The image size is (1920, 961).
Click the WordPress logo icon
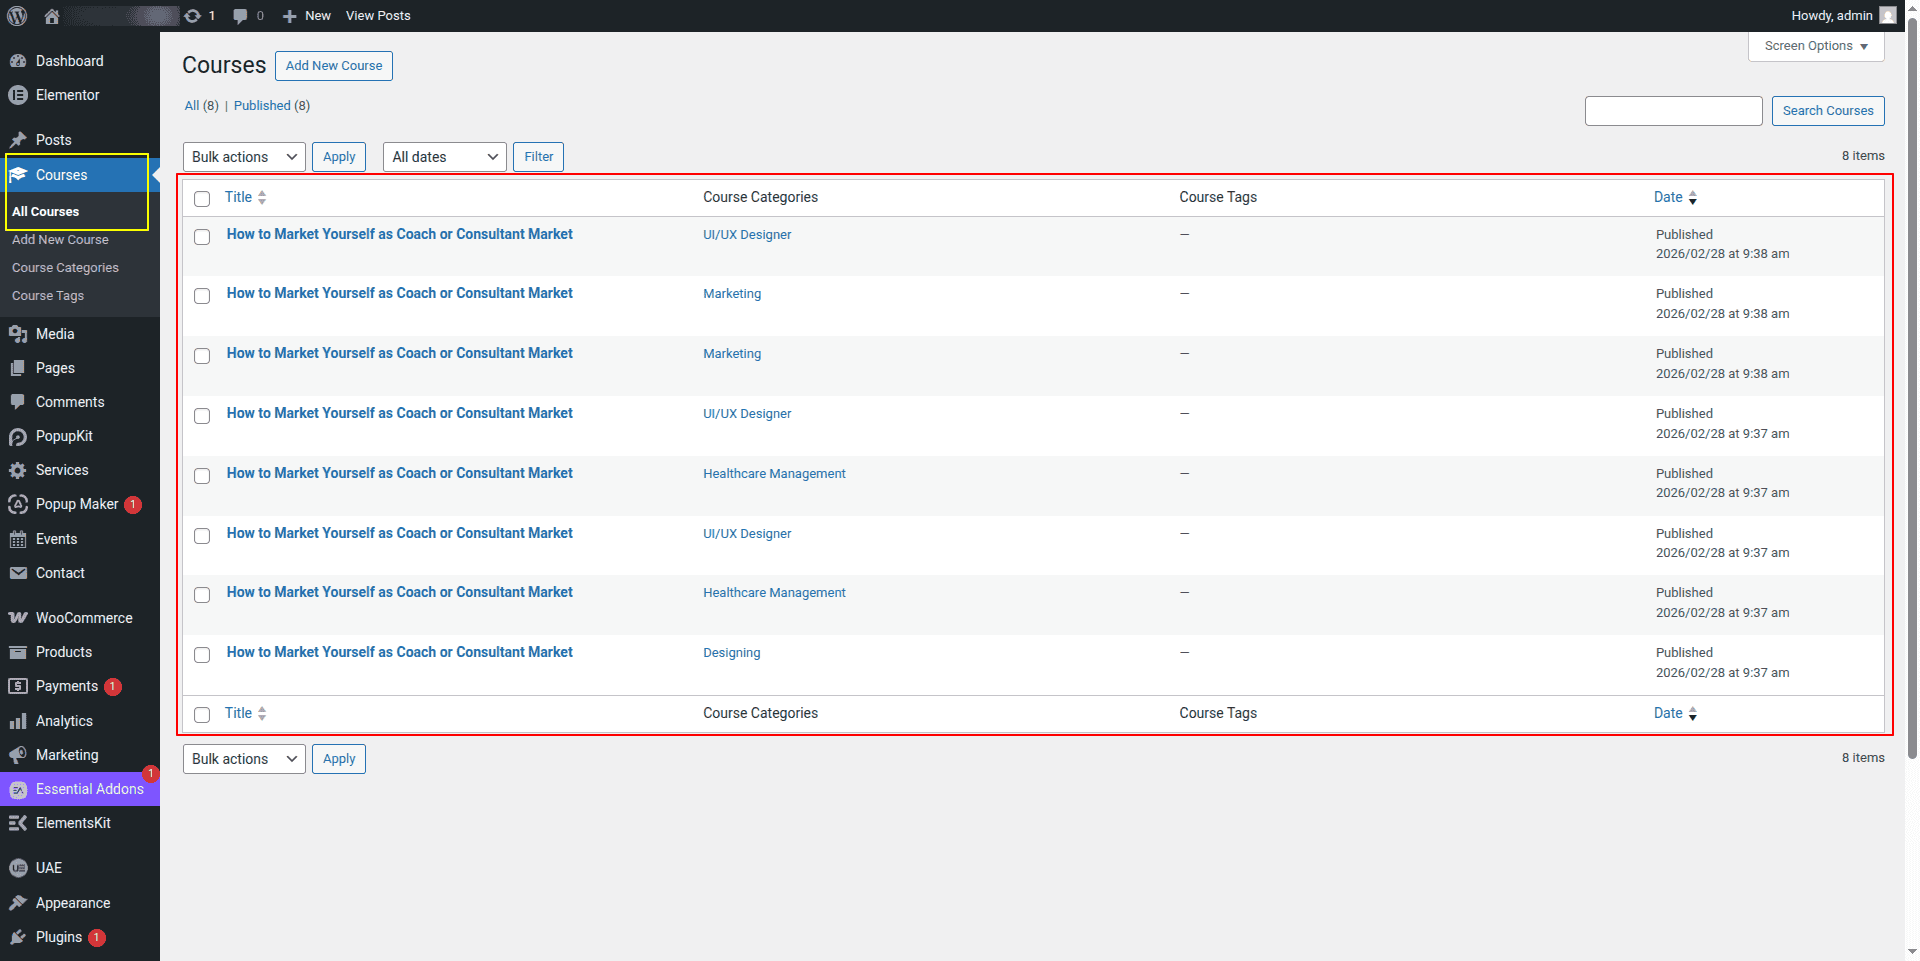click(17, 16)
